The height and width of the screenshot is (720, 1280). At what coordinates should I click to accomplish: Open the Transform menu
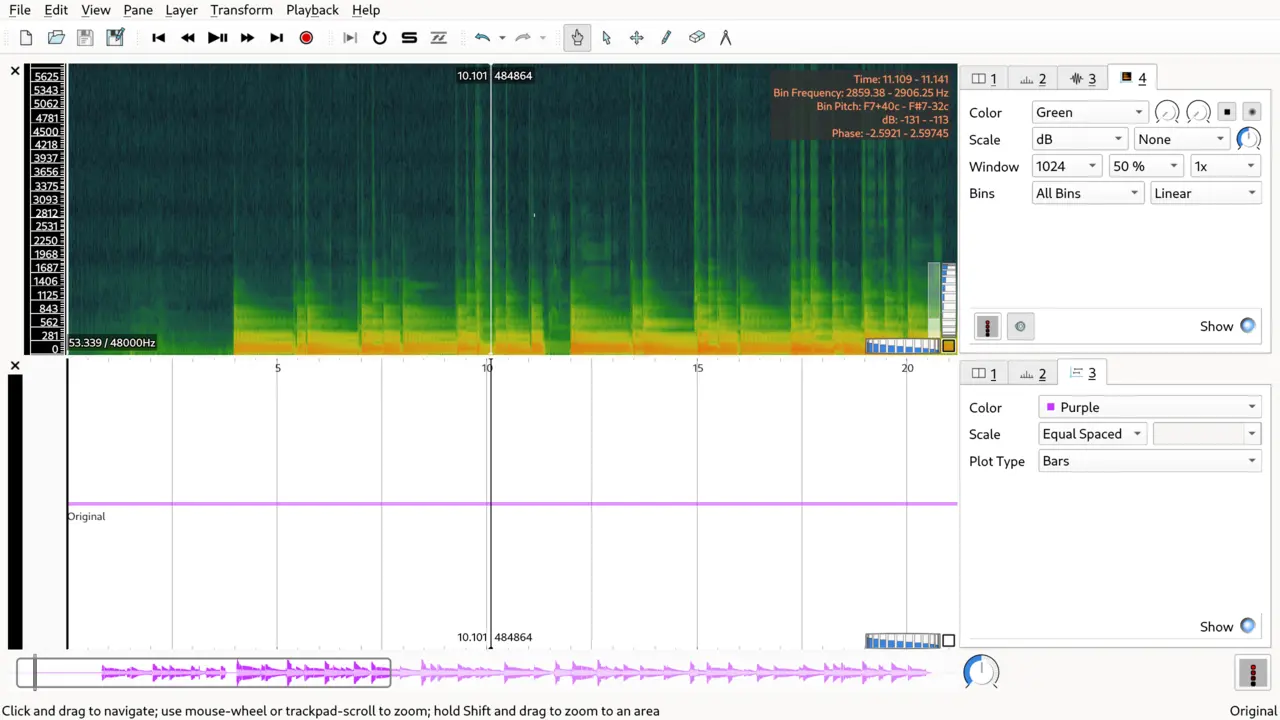(x=241, y=10)
